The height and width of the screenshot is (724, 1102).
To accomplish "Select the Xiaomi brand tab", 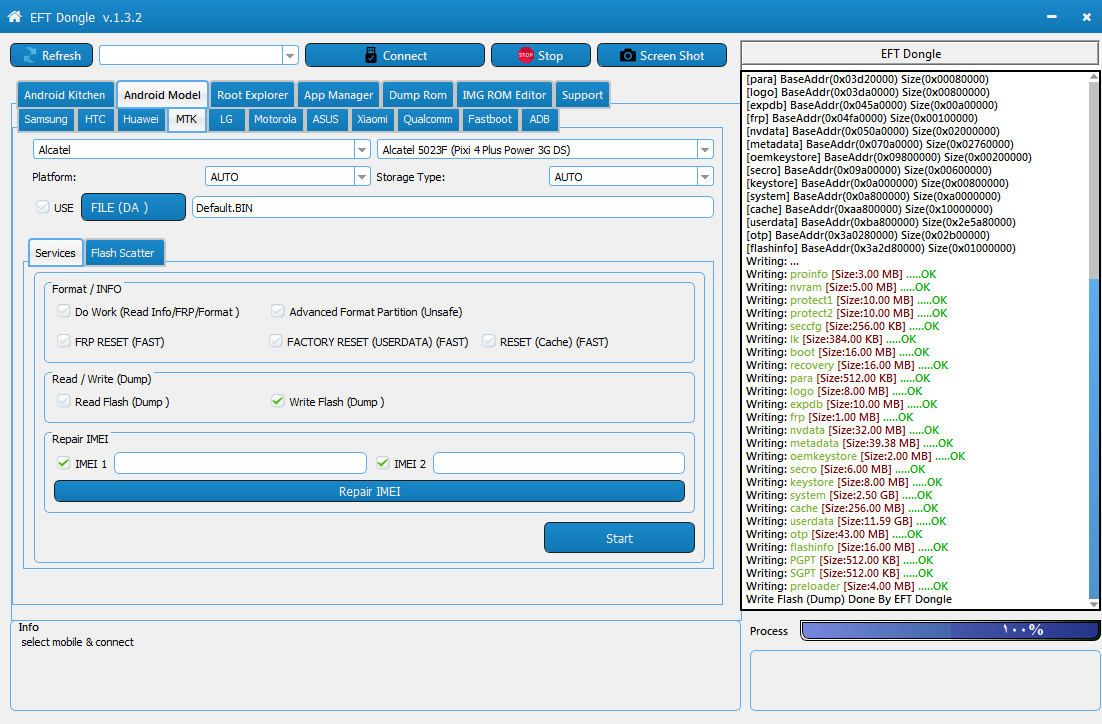I will (372, 119).
